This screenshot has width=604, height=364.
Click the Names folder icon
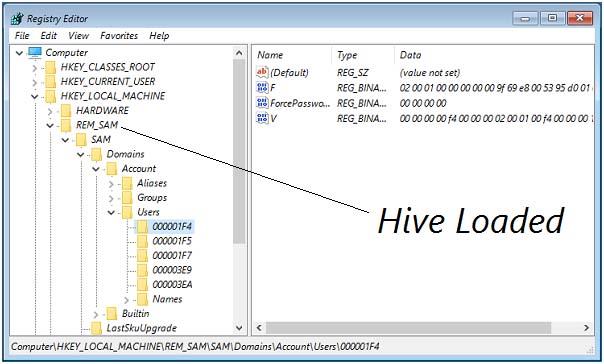click(x=142, y=299)
